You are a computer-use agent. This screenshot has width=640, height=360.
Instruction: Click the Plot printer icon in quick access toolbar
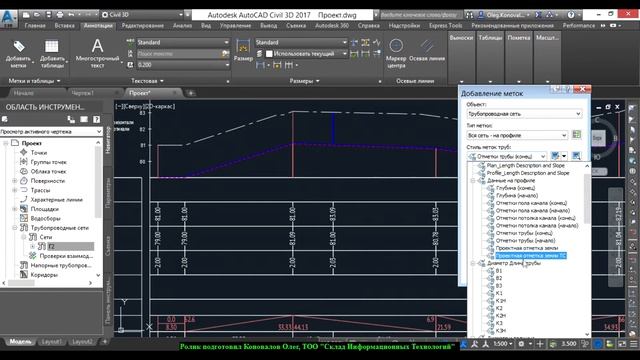tap(60, 15)
